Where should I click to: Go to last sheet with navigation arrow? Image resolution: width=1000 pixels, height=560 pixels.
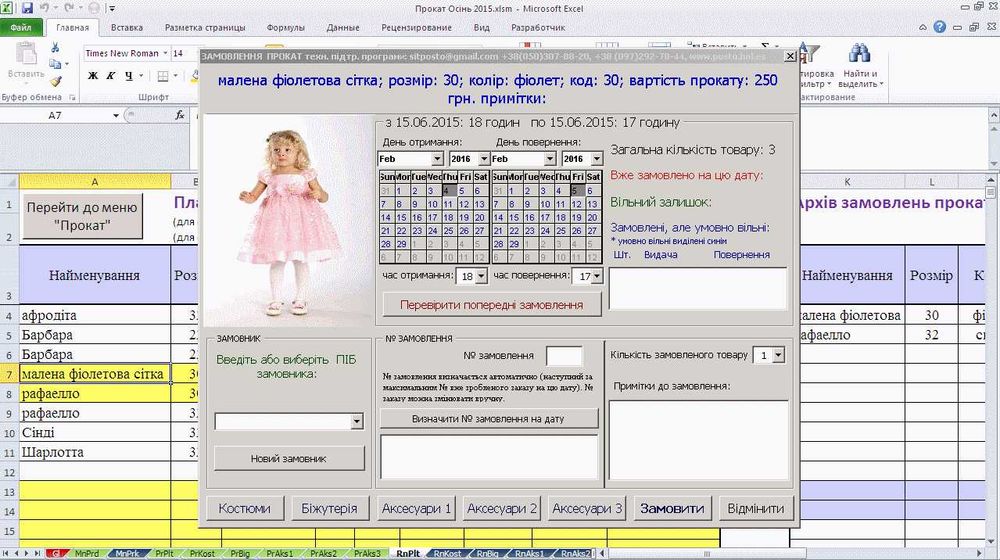pyautogui.click(x=38, y=553)
